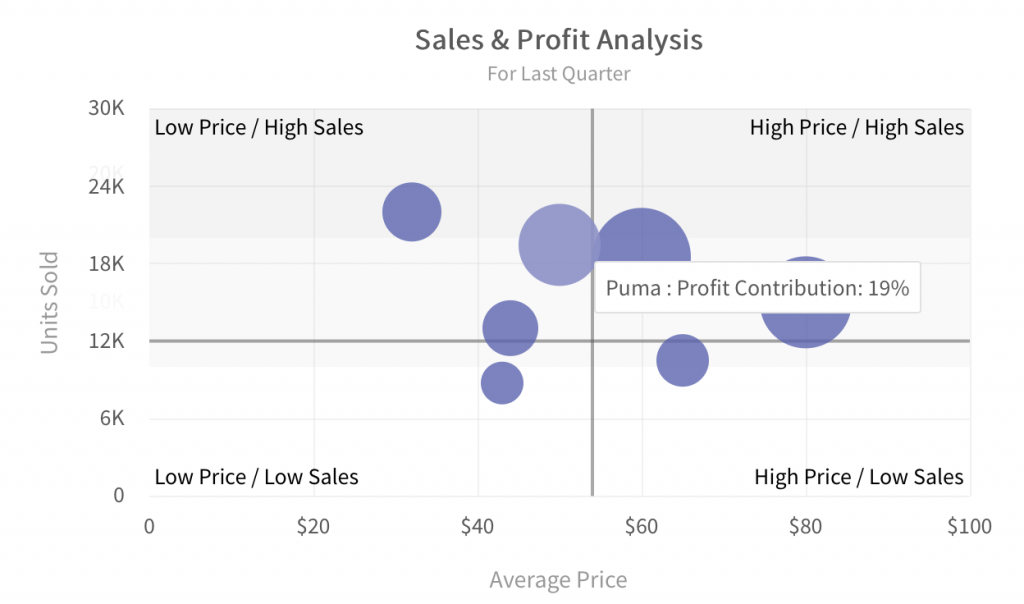Click the 6K tick label on the y-axis
The width and height of the screenshot is (1024, 604).
click(x=111, y=418)
